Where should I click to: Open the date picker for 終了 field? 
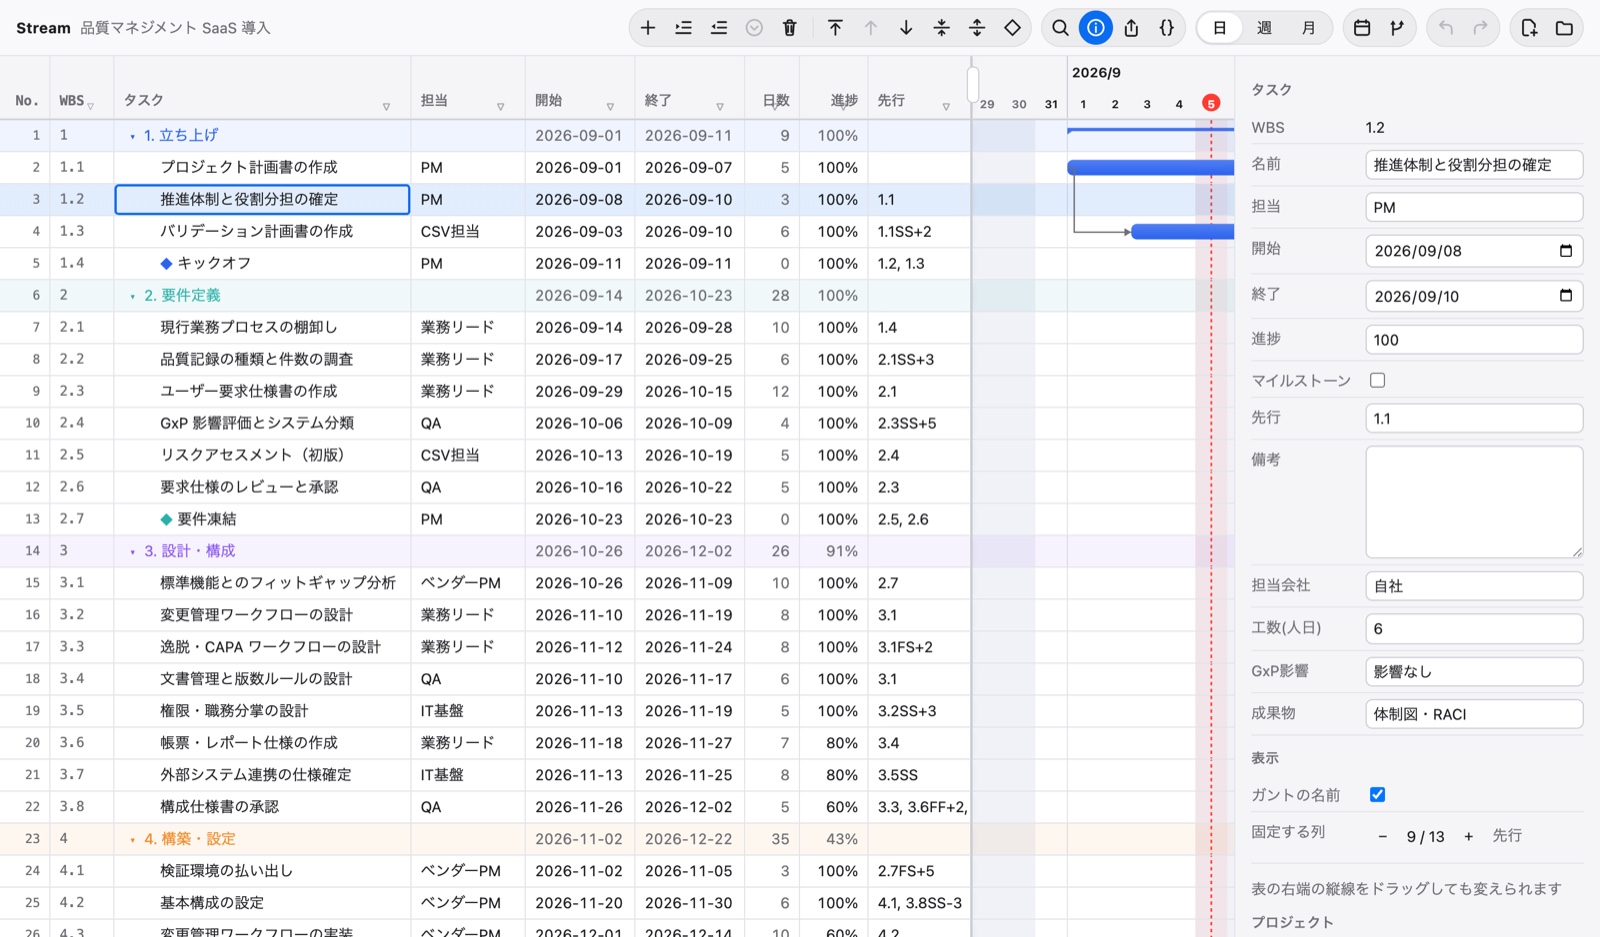[x=1566, y=295]
